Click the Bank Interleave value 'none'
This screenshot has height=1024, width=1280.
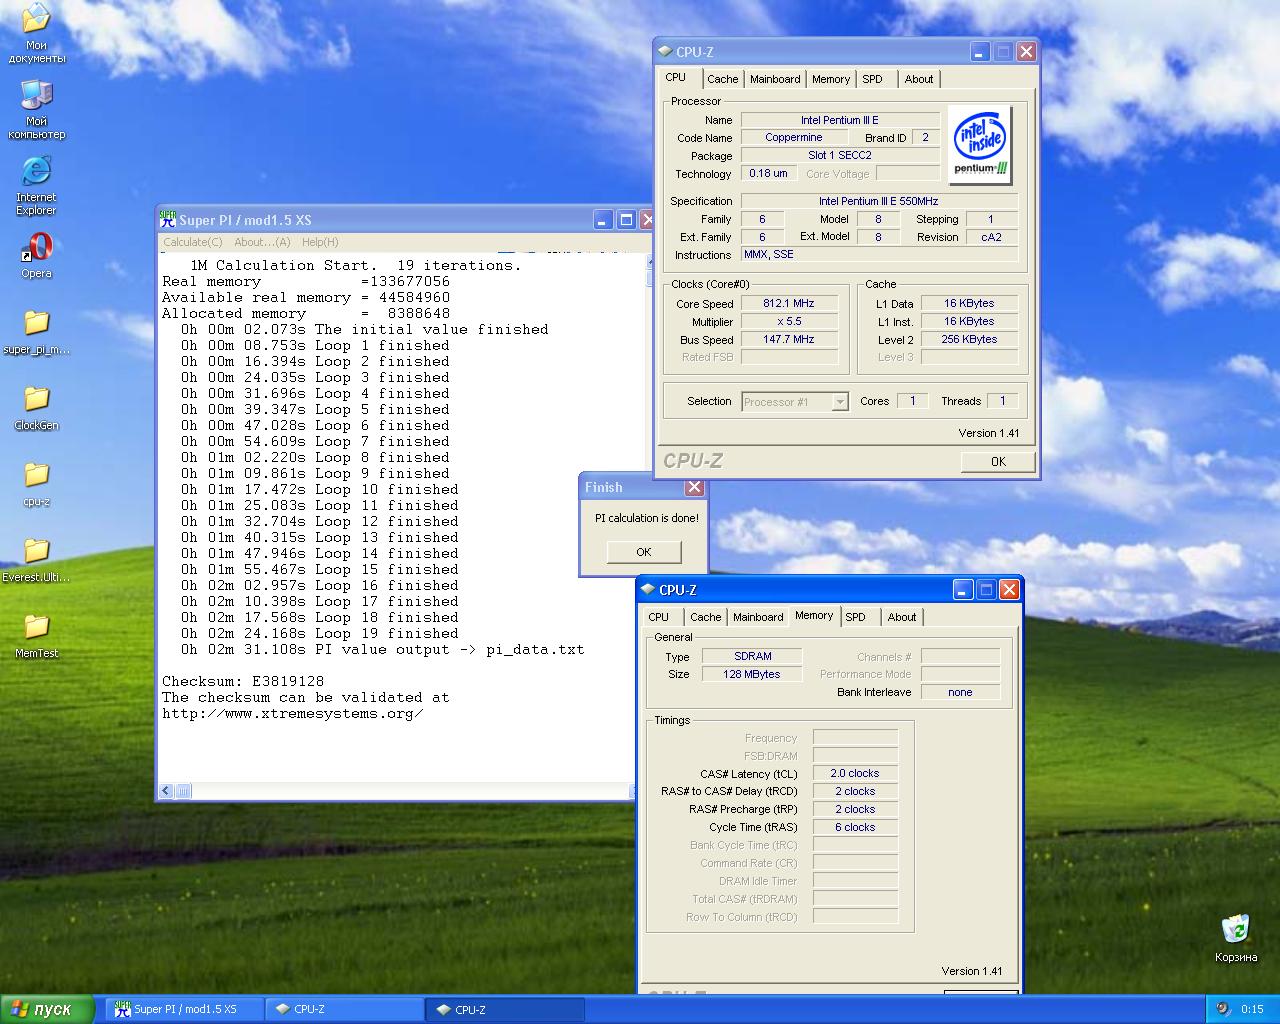pyautogui.click(x=960, y=692)
